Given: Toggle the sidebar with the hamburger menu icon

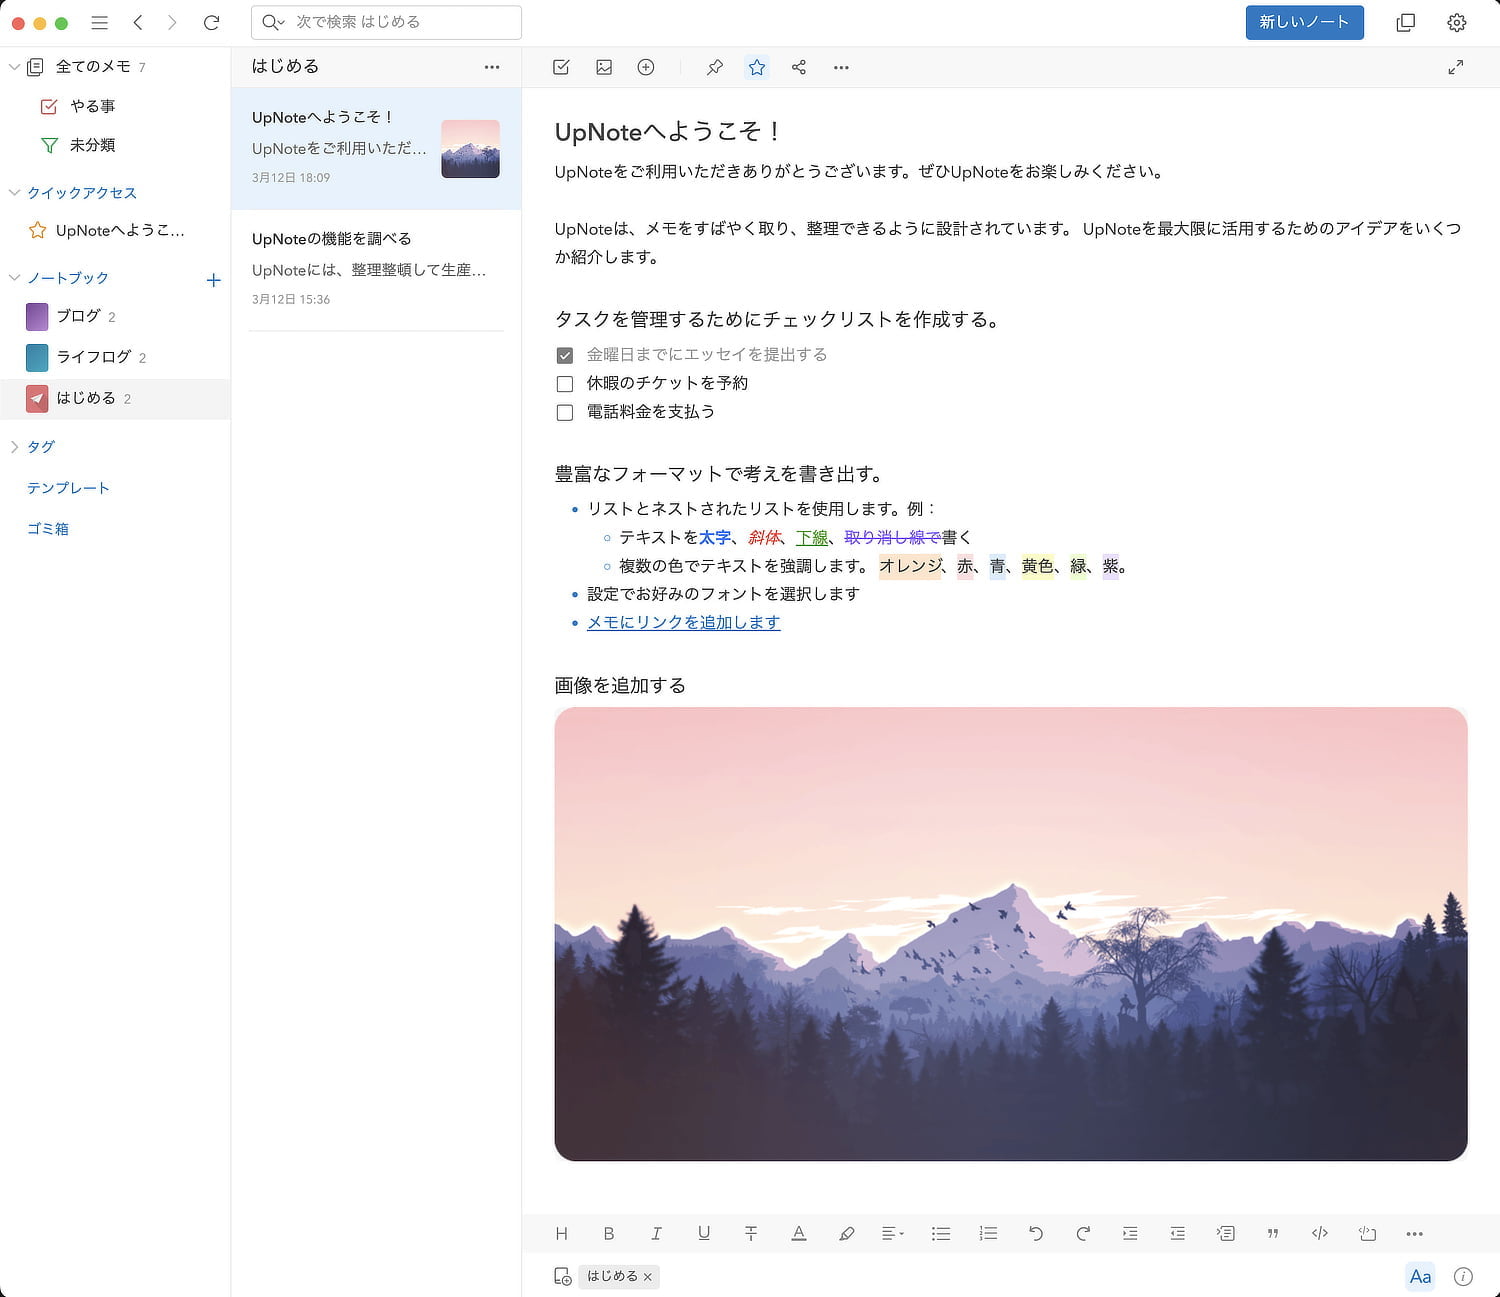Looking at the screenshot, I should tap(99, 22).
